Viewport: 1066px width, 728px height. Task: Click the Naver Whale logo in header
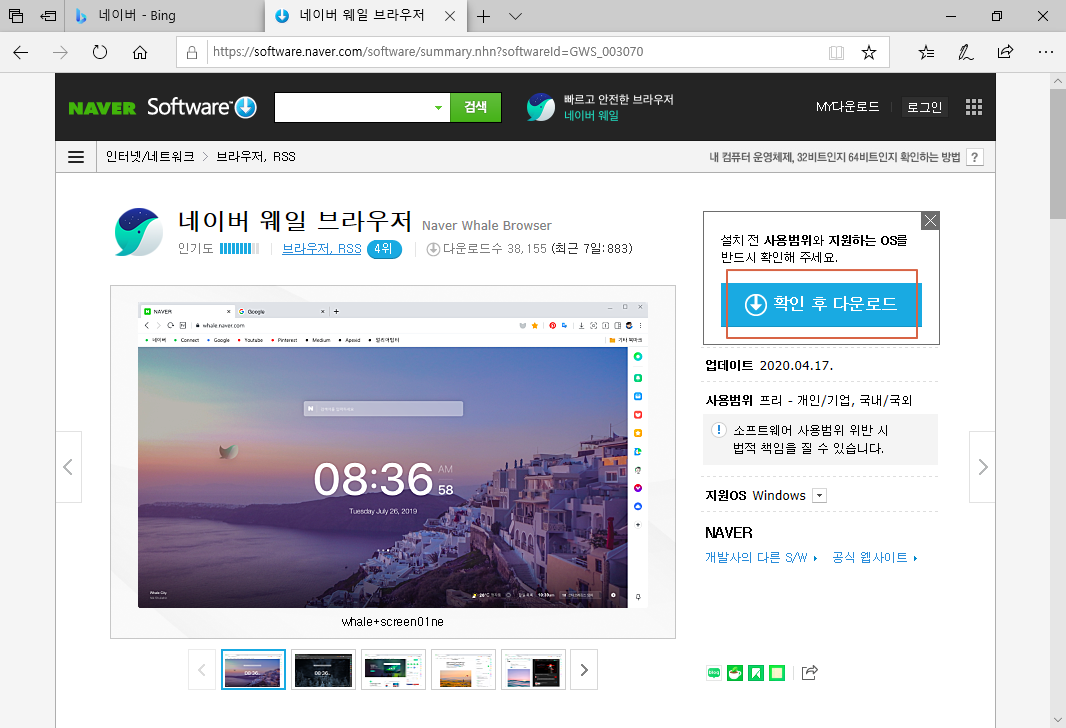(540, 107)
